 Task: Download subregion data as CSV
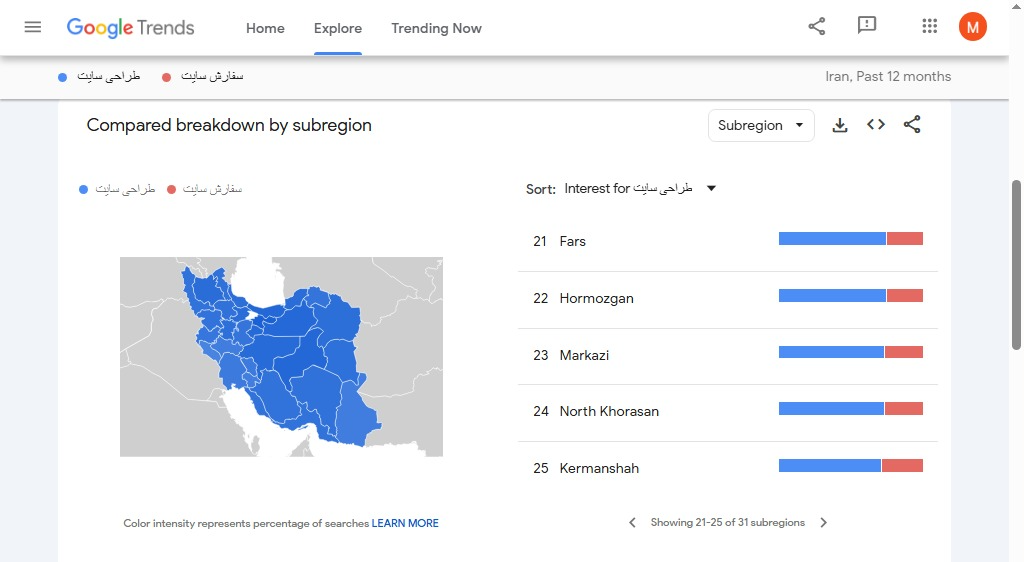840,125
